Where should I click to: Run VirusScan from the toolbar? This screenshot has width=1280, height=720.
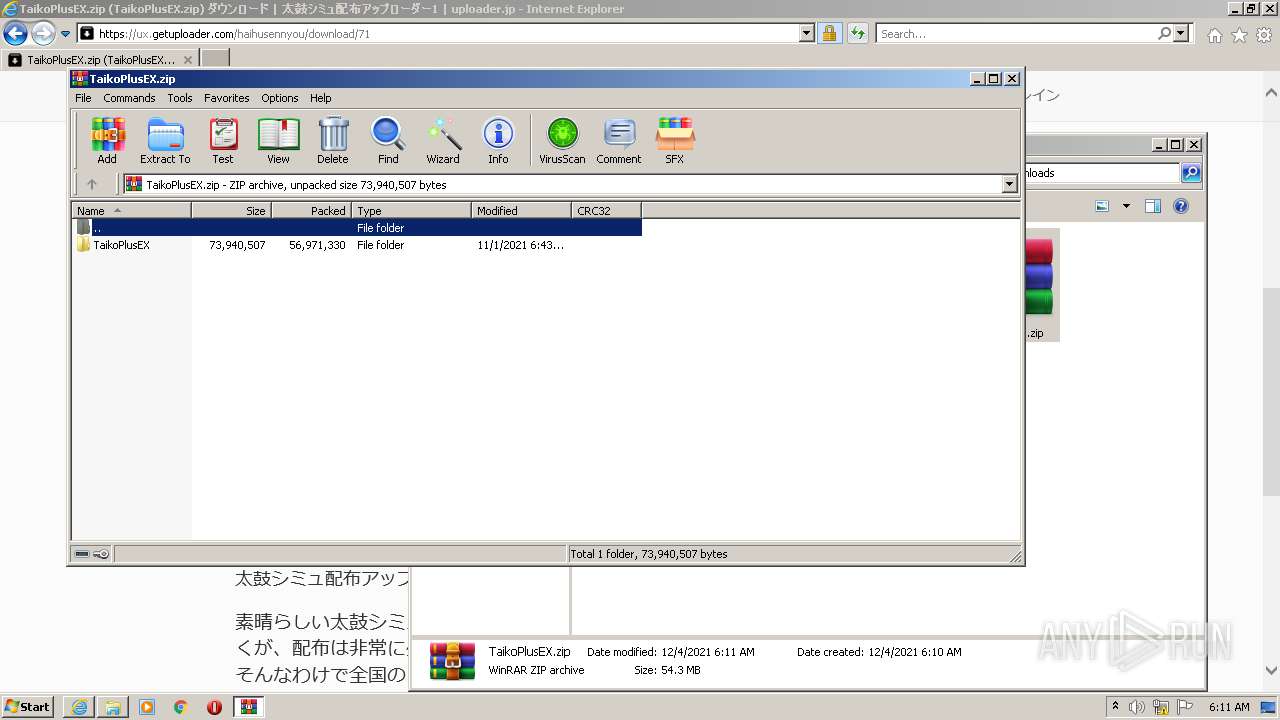tap(562, 140)
